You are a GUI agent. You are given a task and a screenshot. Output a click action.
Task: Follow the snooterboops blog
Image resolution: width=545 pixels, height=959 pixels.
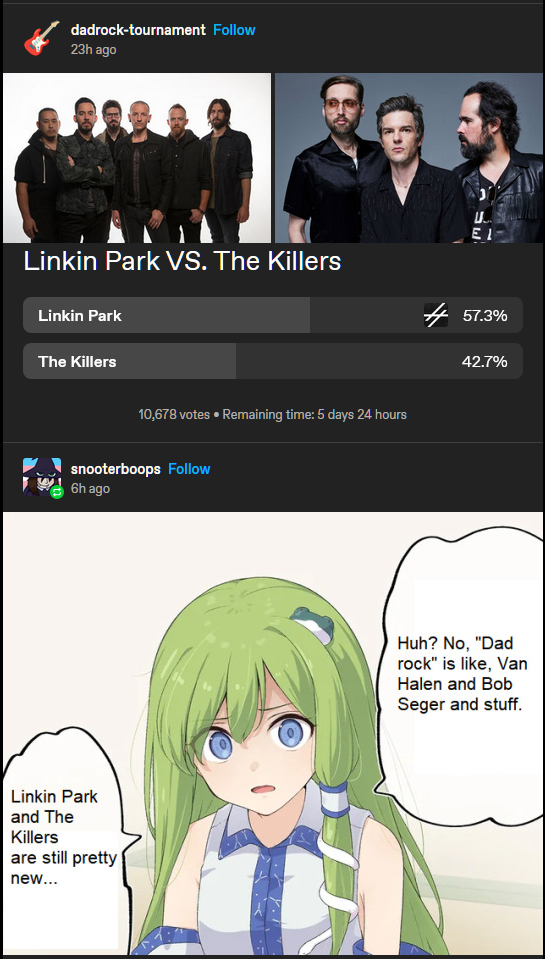(x=189, y=469)
